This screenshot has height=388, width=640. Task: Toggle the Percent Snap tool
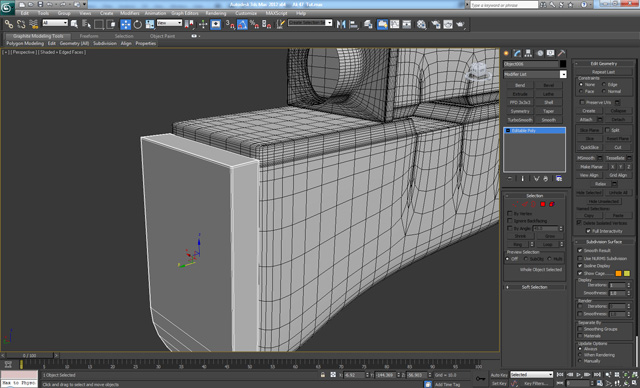click(x=254, y=24)
